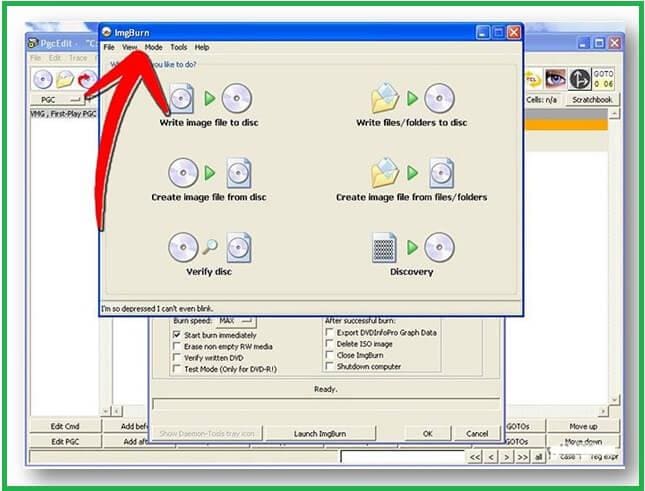Toggle Start burn immediately checkbox

tap(177, 335)
